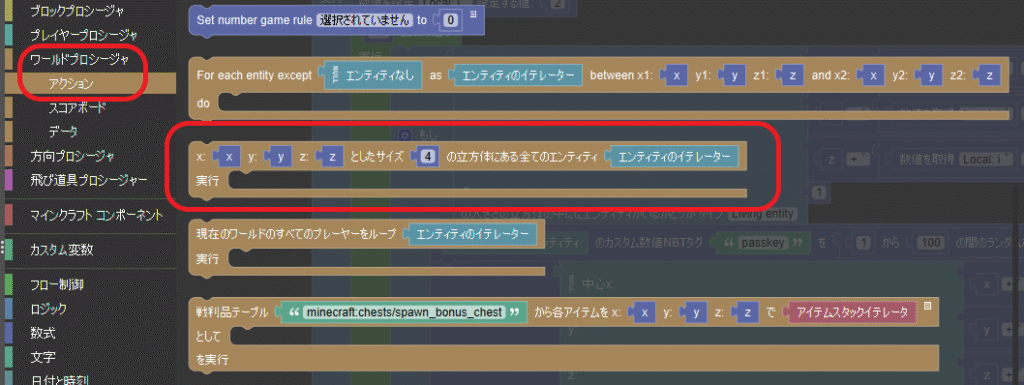This screenshot has width=1024, height=385.
Task: Select the データ subcategory
Action: click(63, 132)
